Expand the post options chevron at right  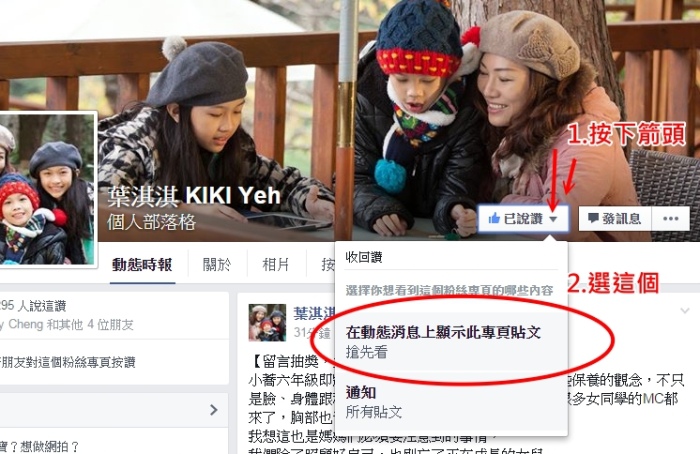(x=684, y=310)
